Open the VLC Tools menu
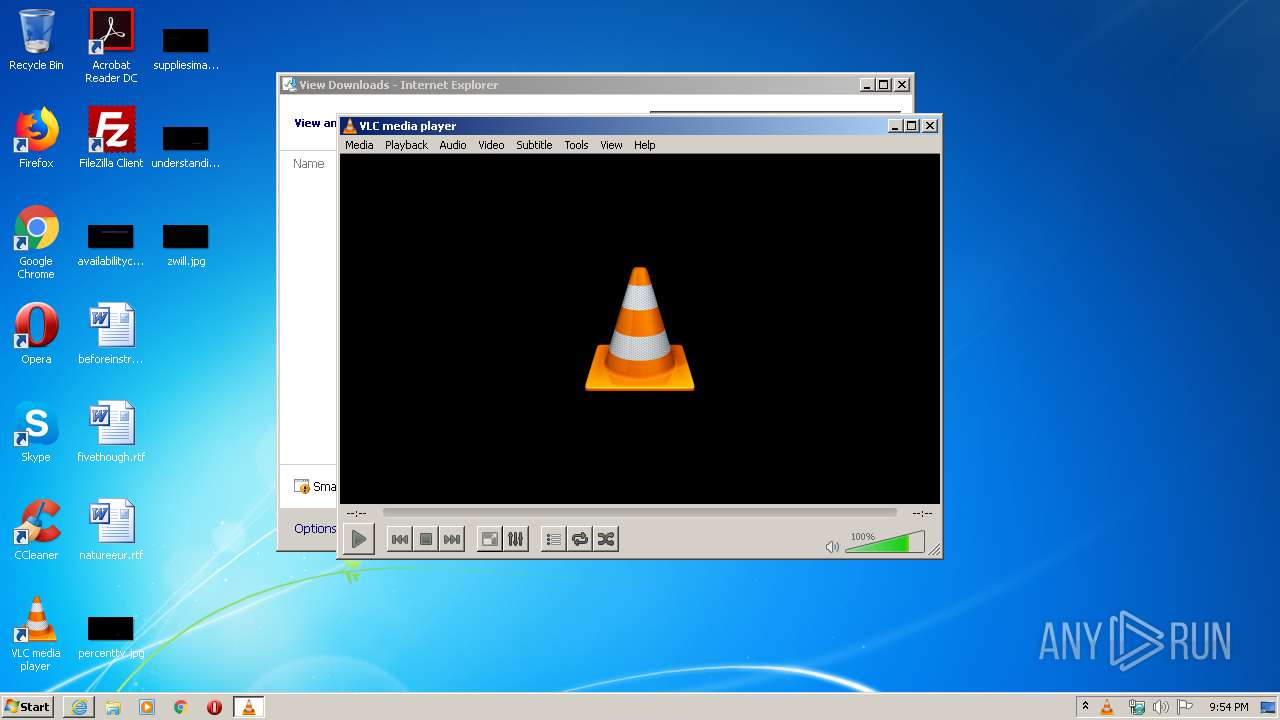The image size is (1280, 720). click(576, 145)
